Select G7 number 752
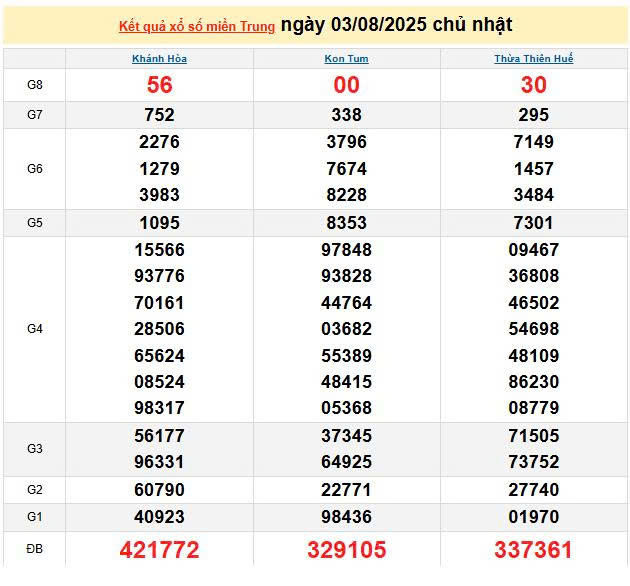Screen dimensions: 630x586 [x=160, y=115]
